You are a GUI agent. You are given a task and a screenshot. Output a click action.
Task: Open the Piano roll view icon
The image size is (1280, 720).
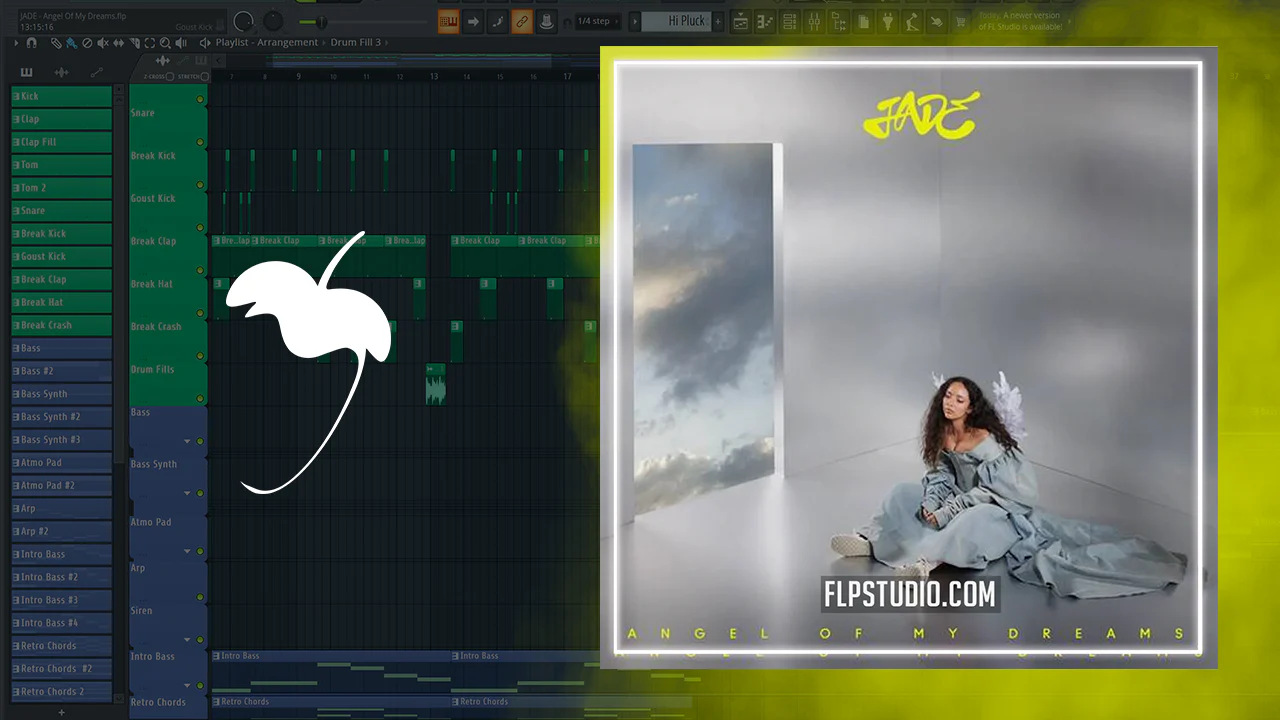[765, 21]
